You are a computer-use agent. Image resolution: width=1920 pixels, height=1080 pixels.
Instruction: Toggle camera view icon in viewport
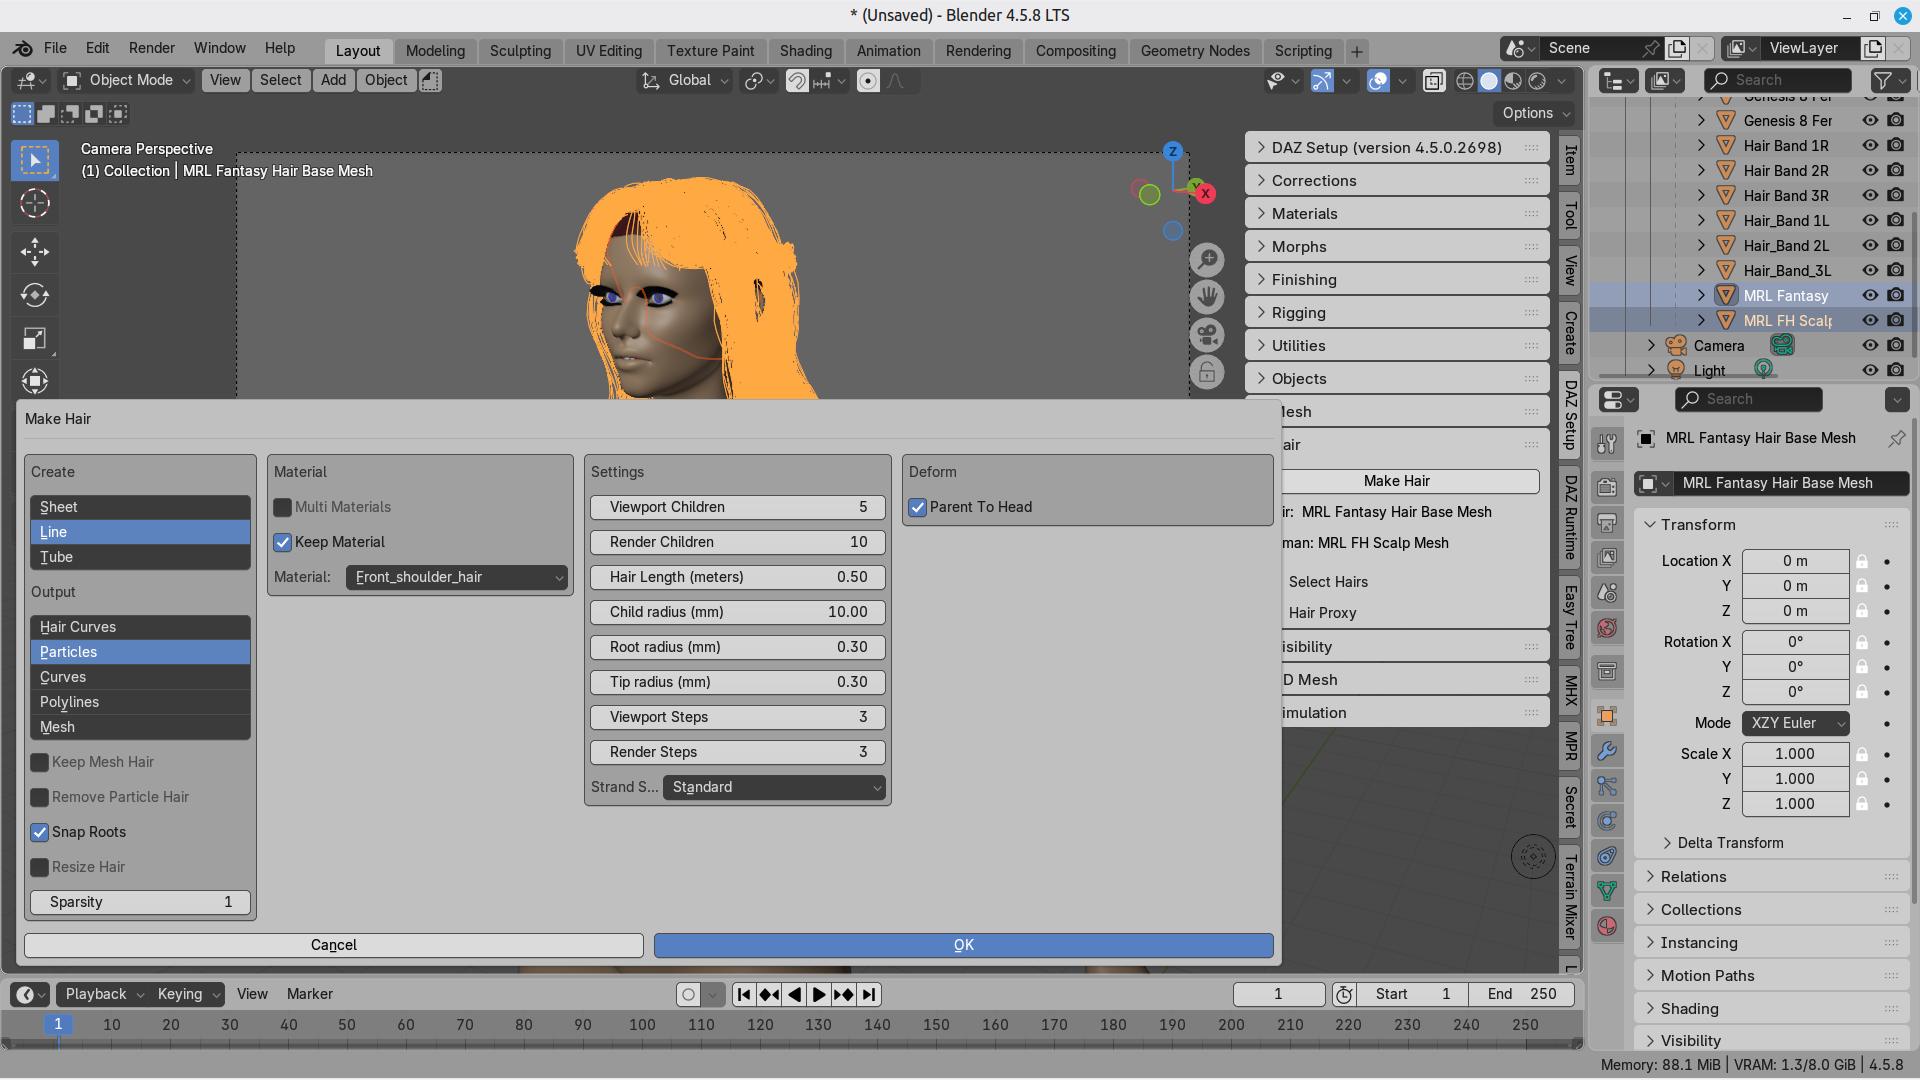point(1207,335)
